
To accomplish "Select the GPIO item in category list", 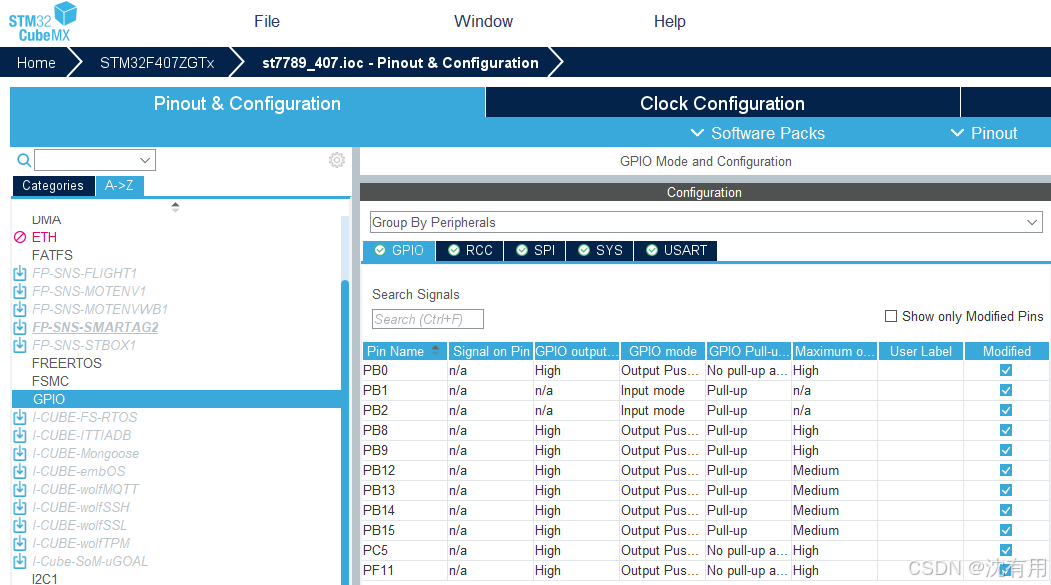I will [176, 399].
